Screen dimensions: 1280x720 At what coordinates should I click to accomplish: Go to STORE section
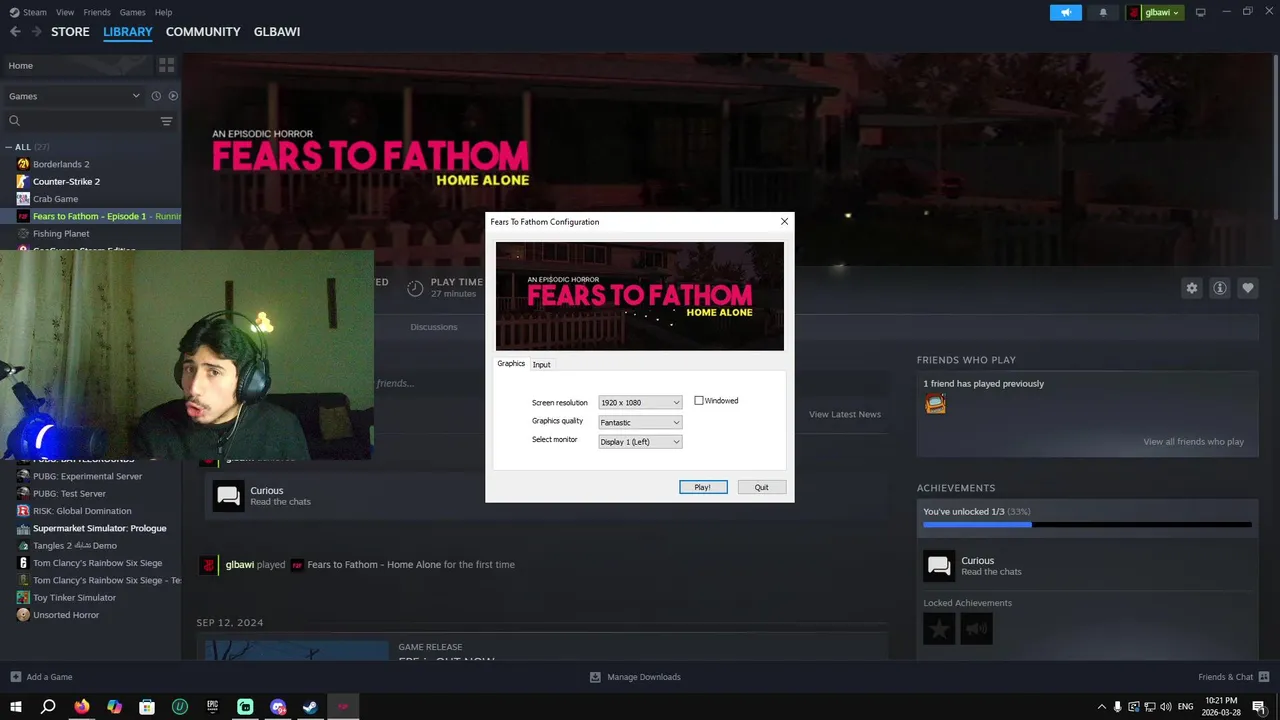click(70, 32)
